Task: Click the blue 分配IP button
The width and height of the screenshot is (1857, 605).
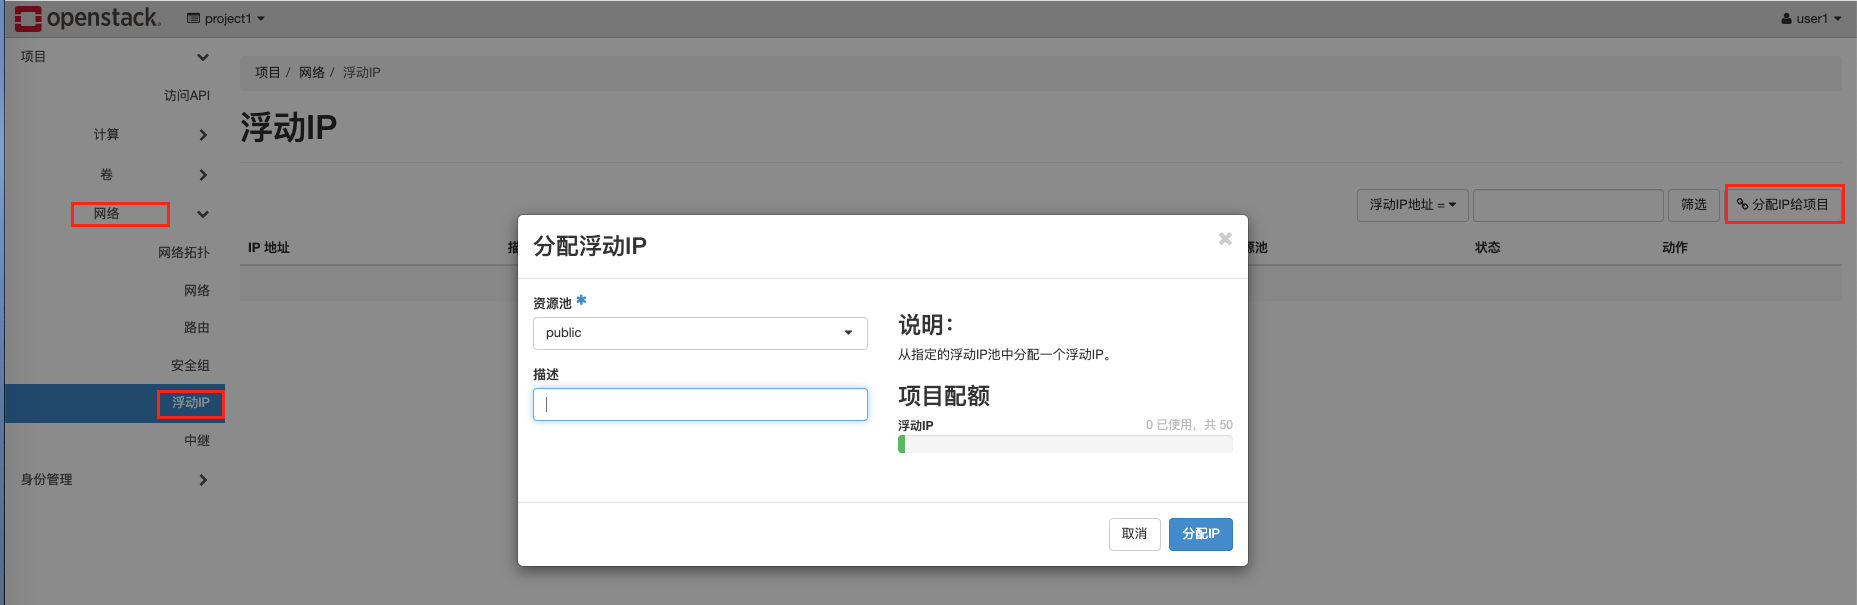Action: click(x=1201, y=534)
